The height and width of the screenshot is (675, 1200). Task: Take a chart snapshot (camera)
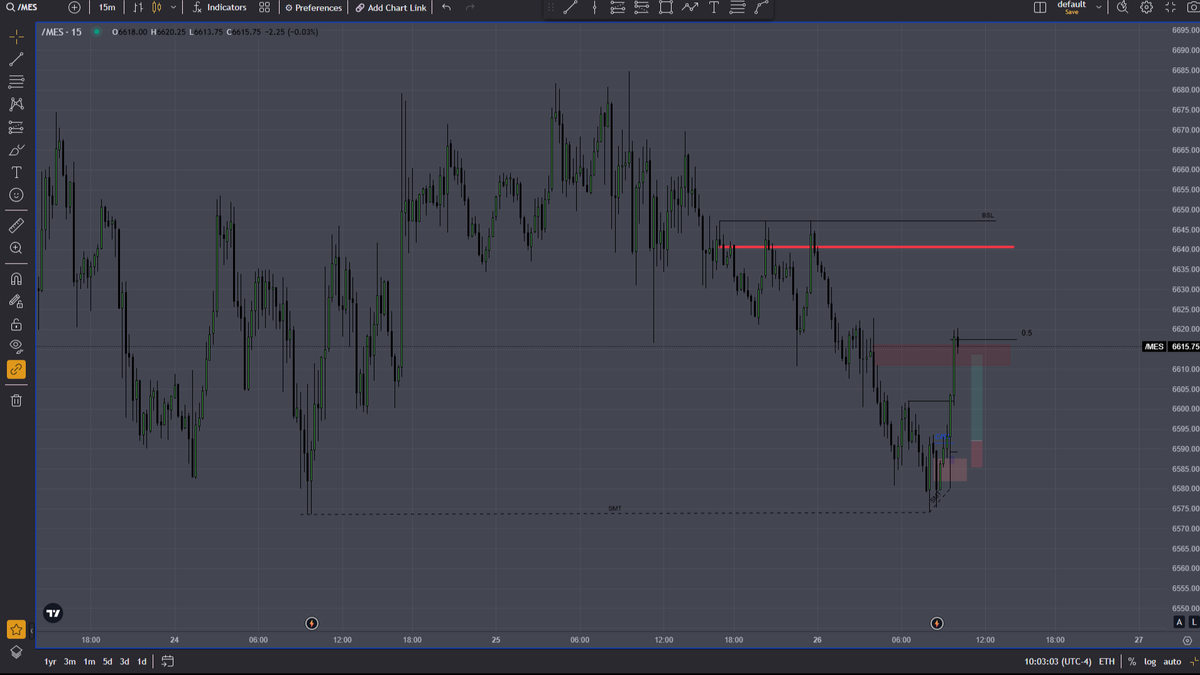tap(1192, 7)
